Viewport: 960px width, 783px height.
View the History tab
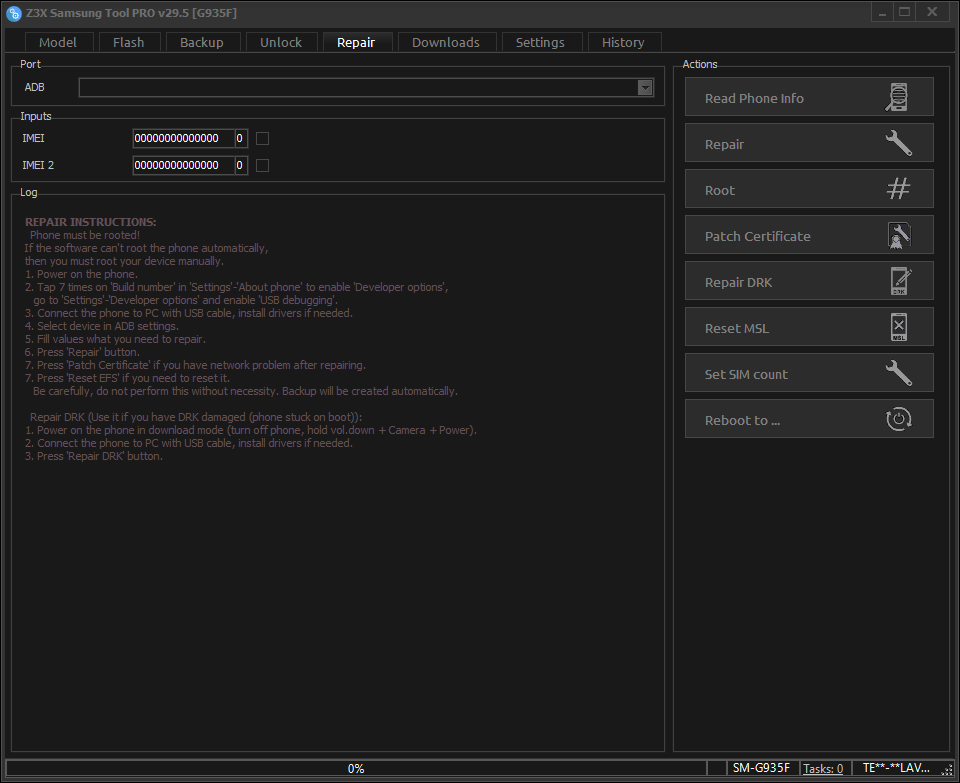pyautogui.click(x=623, y=42)
